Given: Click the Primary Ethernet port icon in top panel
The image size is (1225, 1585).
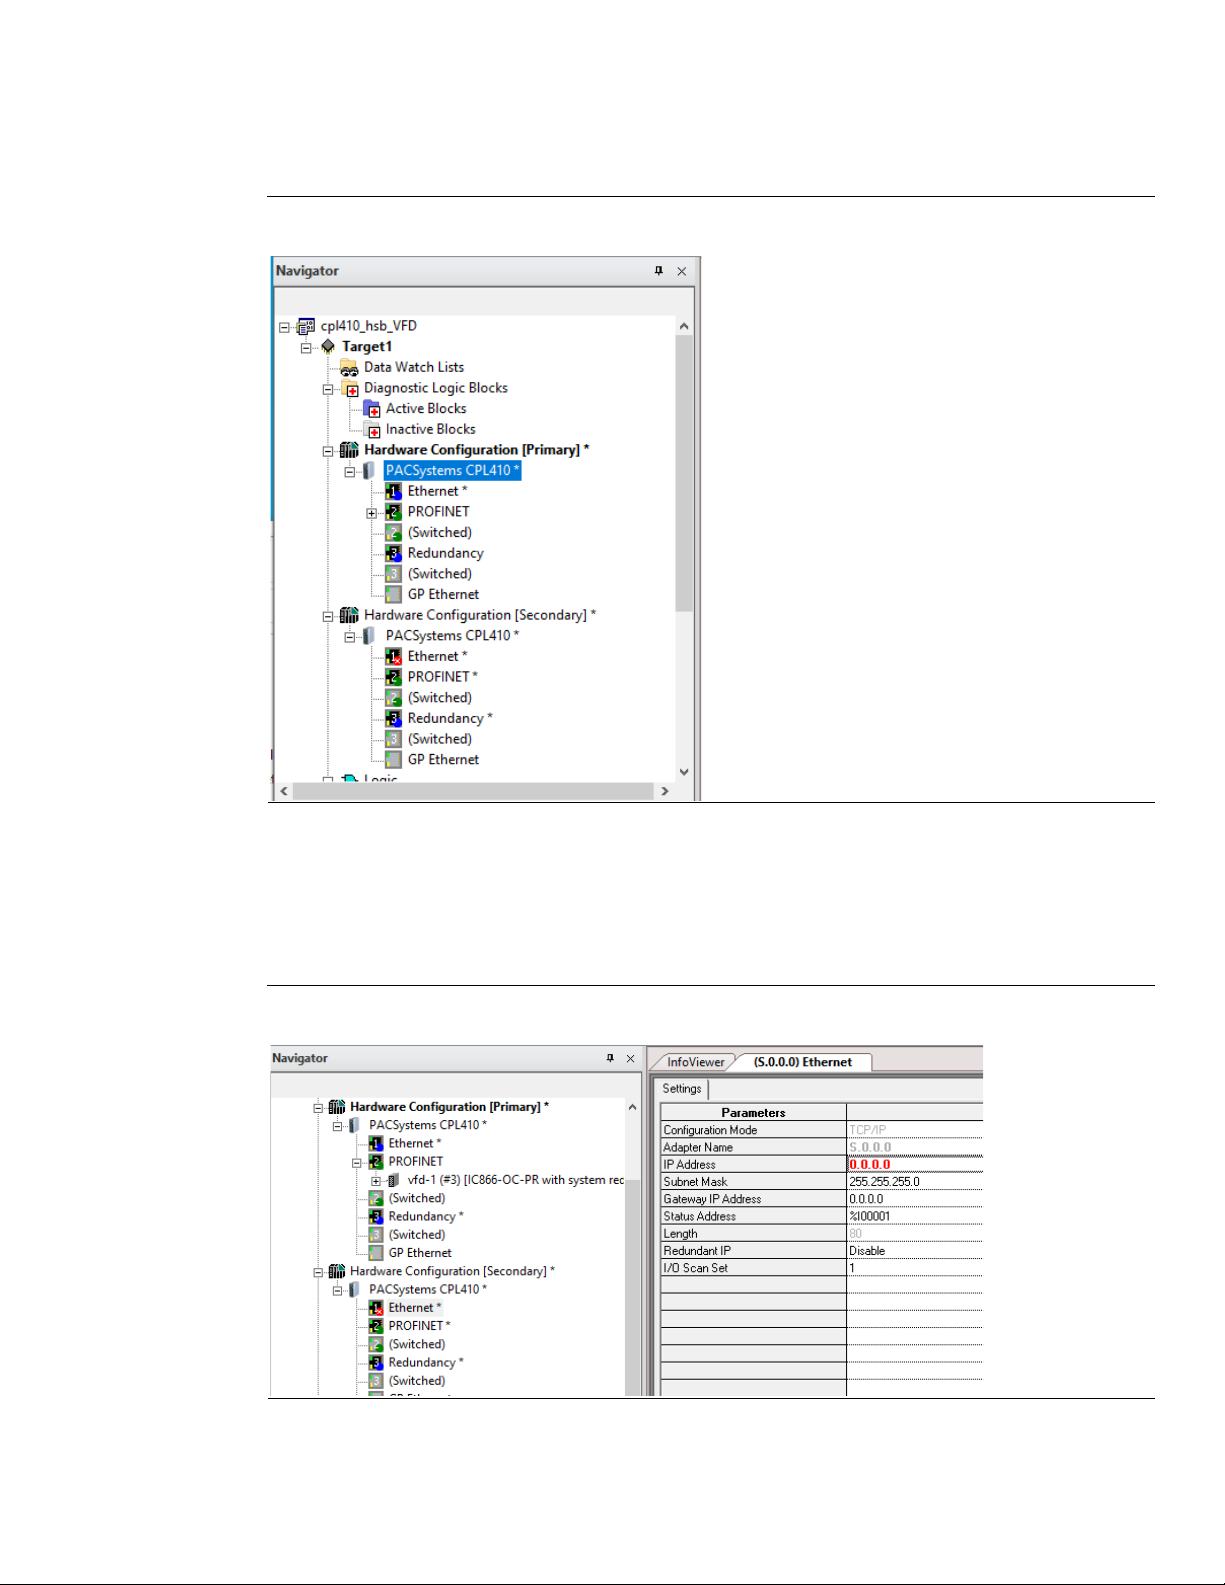Looking at the screenshot, I should pos(394,491).
